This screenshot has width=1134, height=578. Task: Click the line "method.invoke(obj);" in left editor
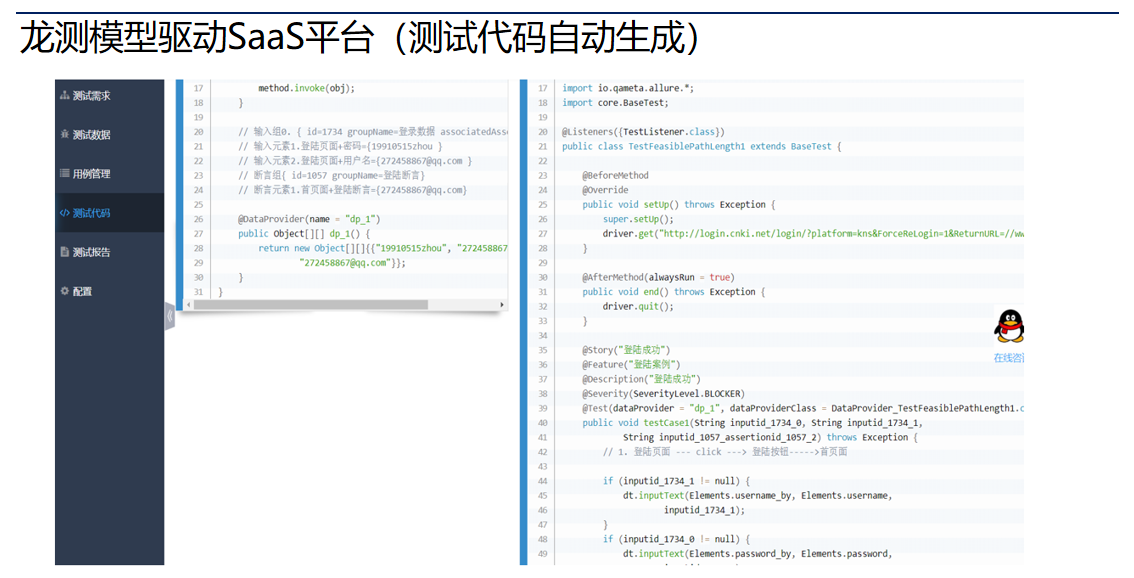[x=307, y=88]
